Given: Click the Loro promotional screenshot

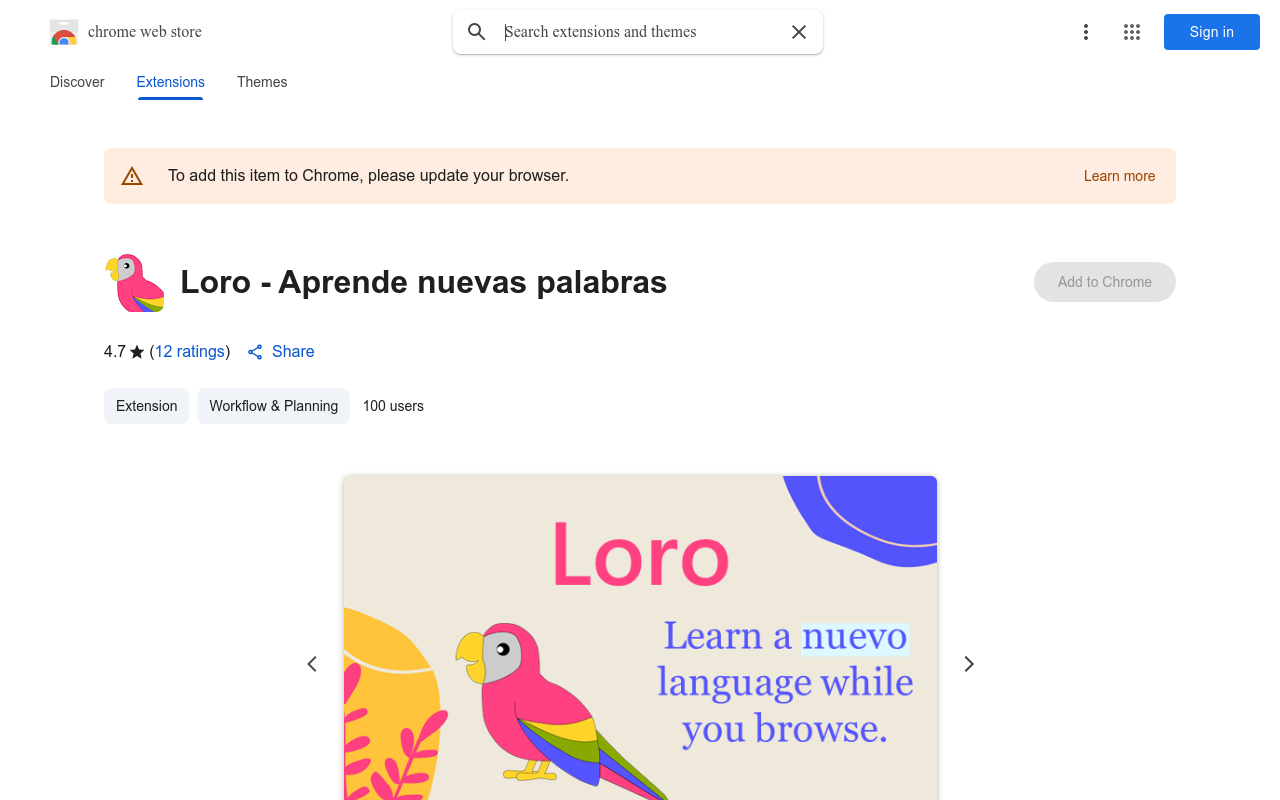Looking at the screenshot, I should pos(640,638).
